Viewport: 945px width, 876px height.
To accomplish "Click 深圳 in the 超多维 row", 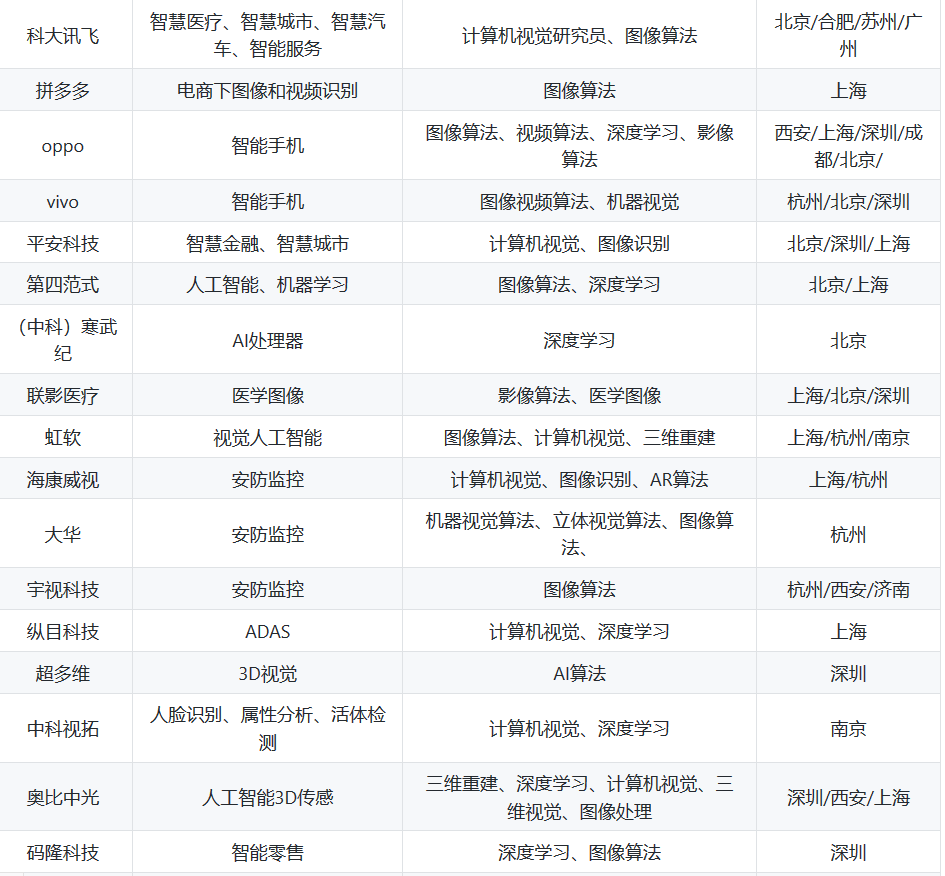I will 848,673.
